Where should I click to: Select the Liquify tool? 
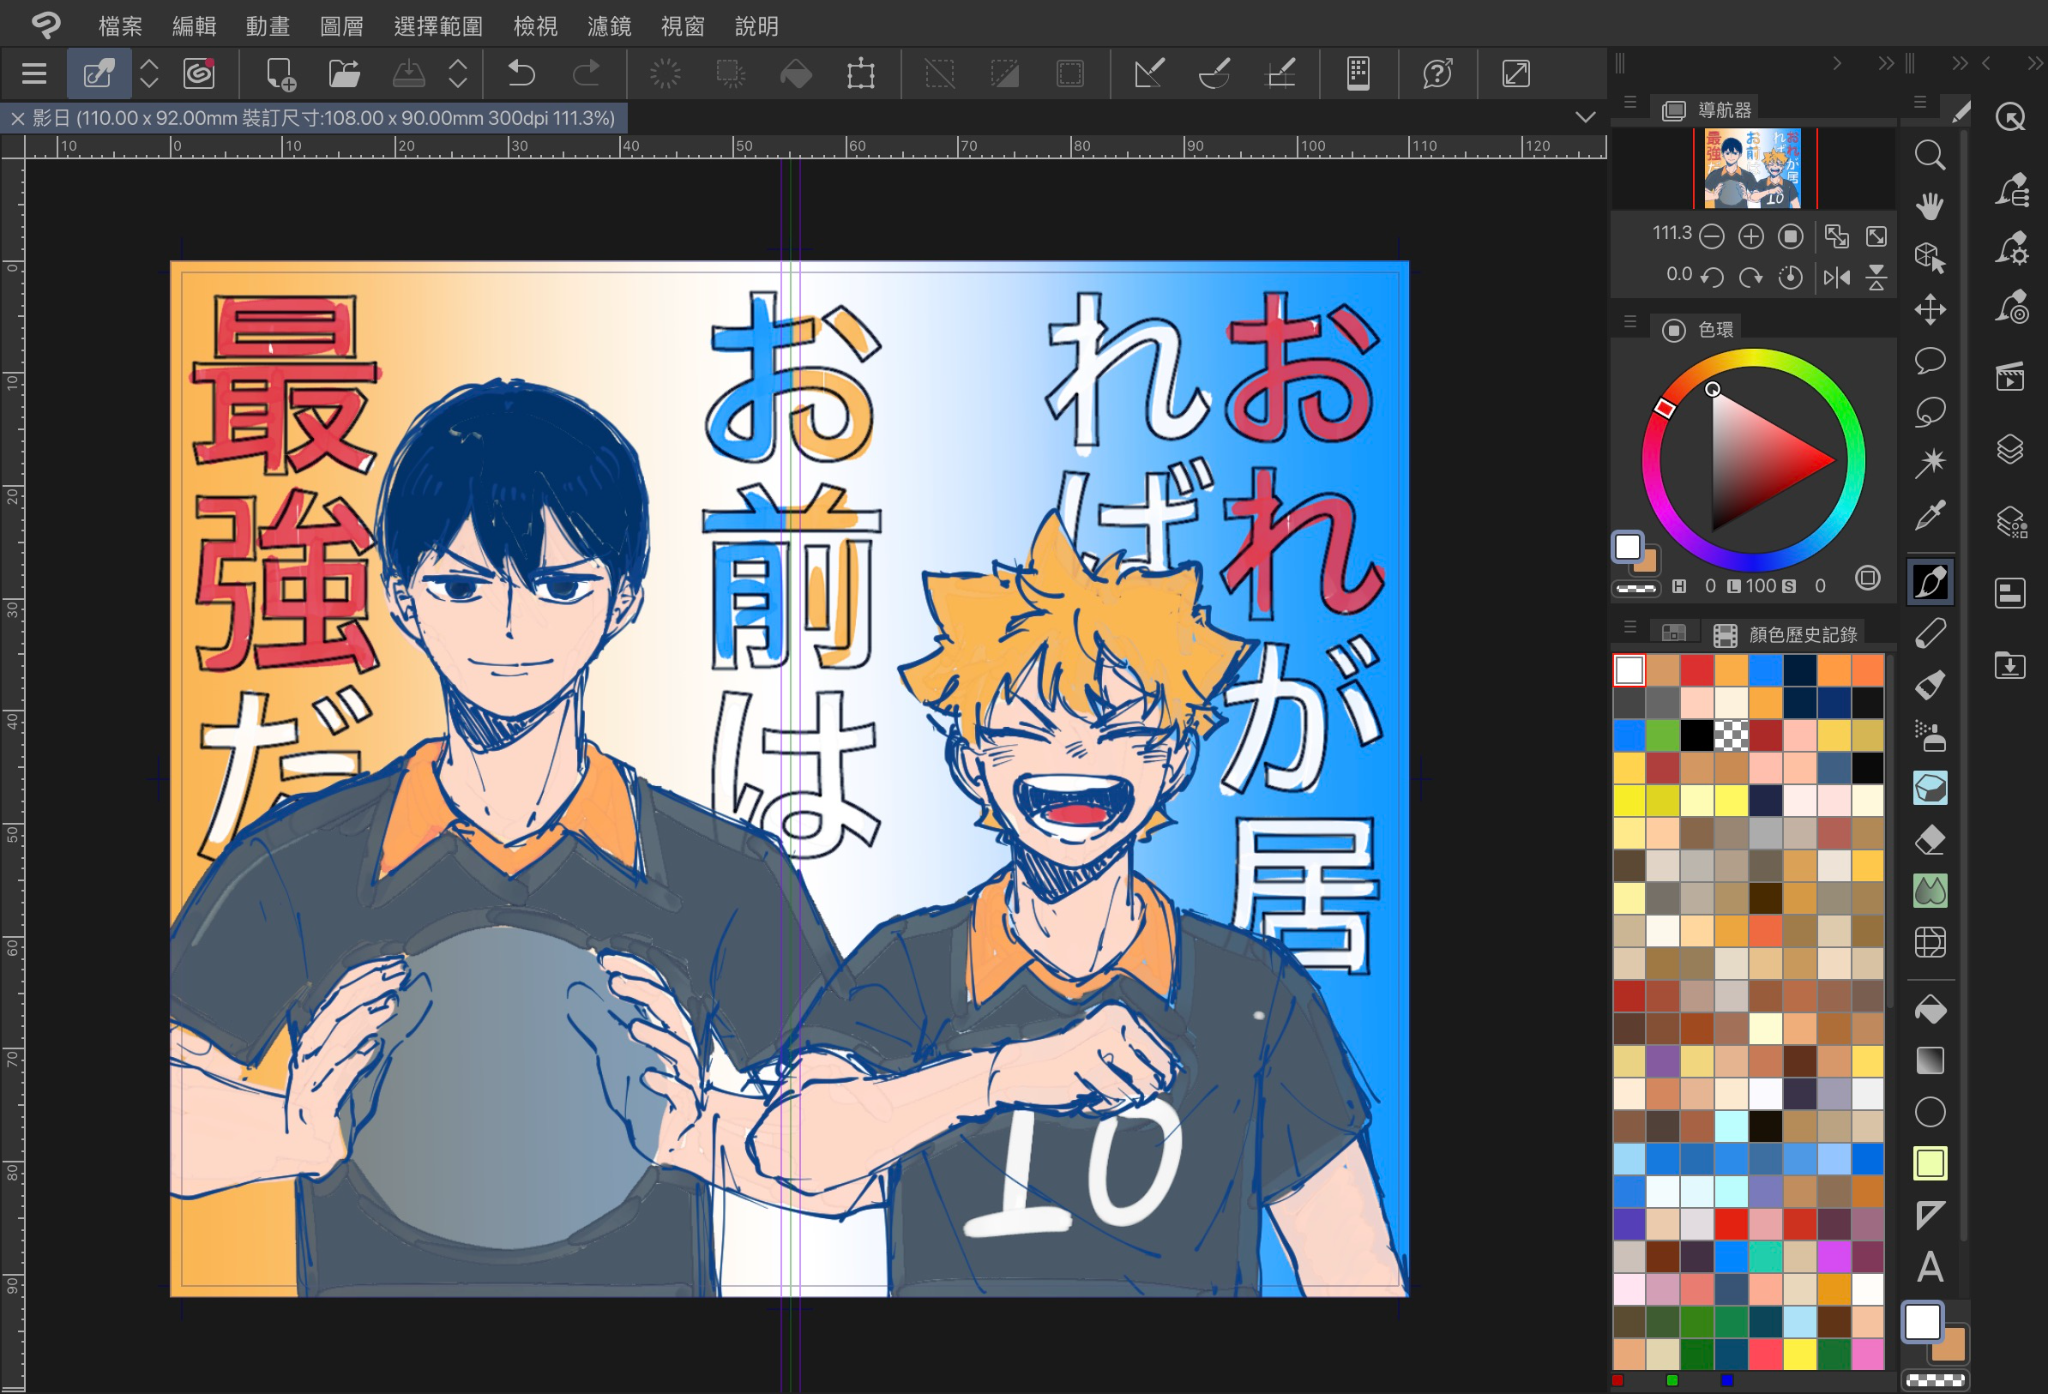1930,943
